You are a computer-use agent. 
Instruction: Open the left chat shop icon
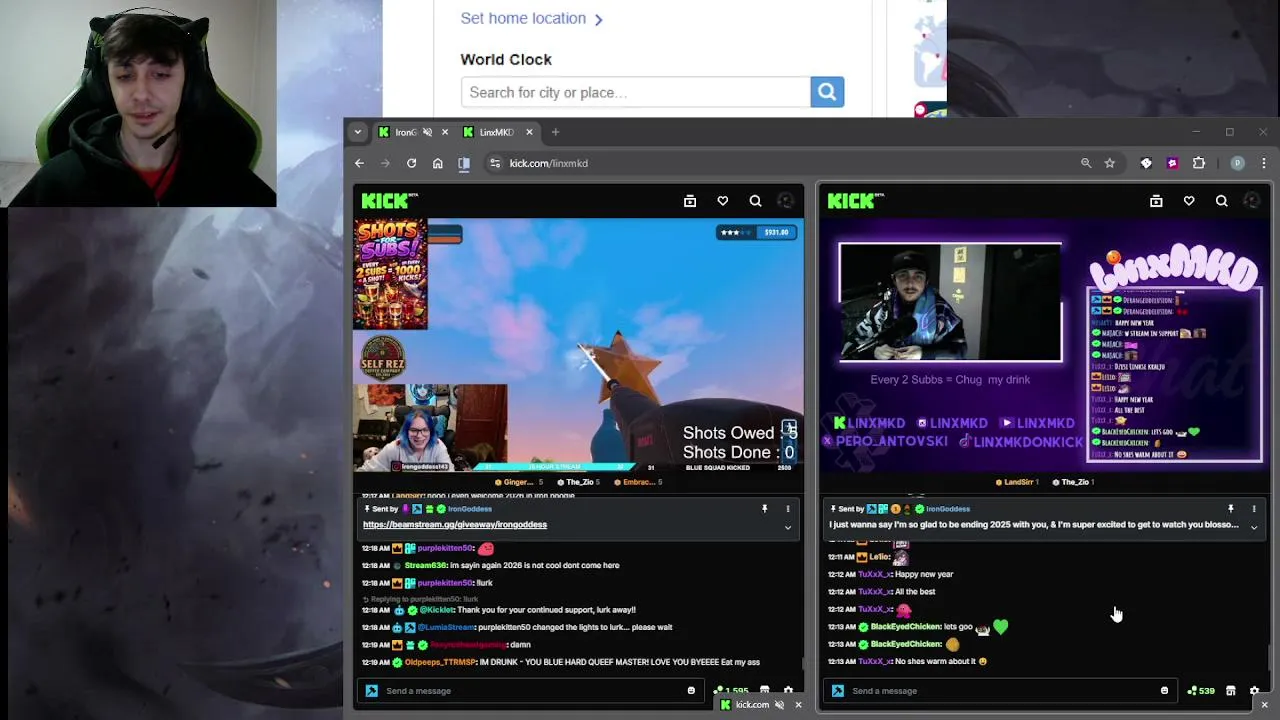[765, 691]
